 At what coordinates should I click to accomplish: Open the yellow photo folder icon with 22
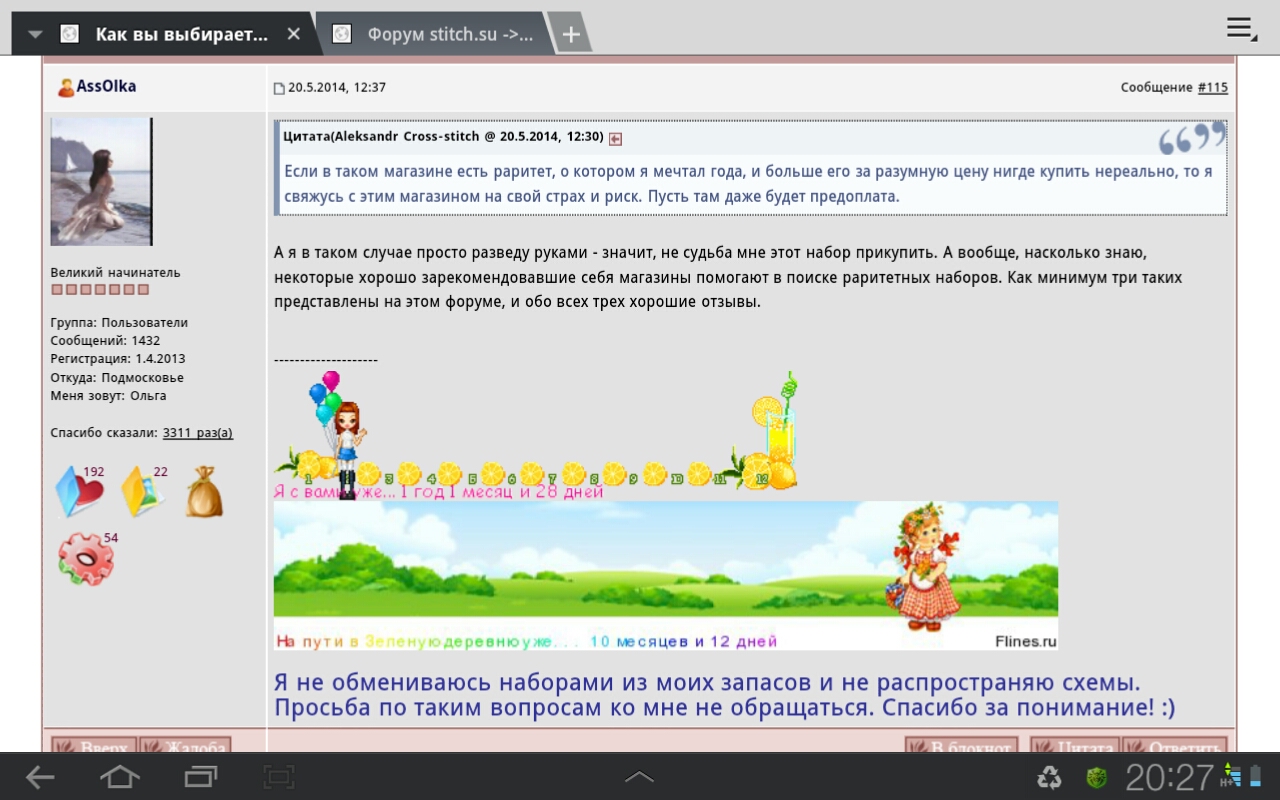tap(143, 491)
